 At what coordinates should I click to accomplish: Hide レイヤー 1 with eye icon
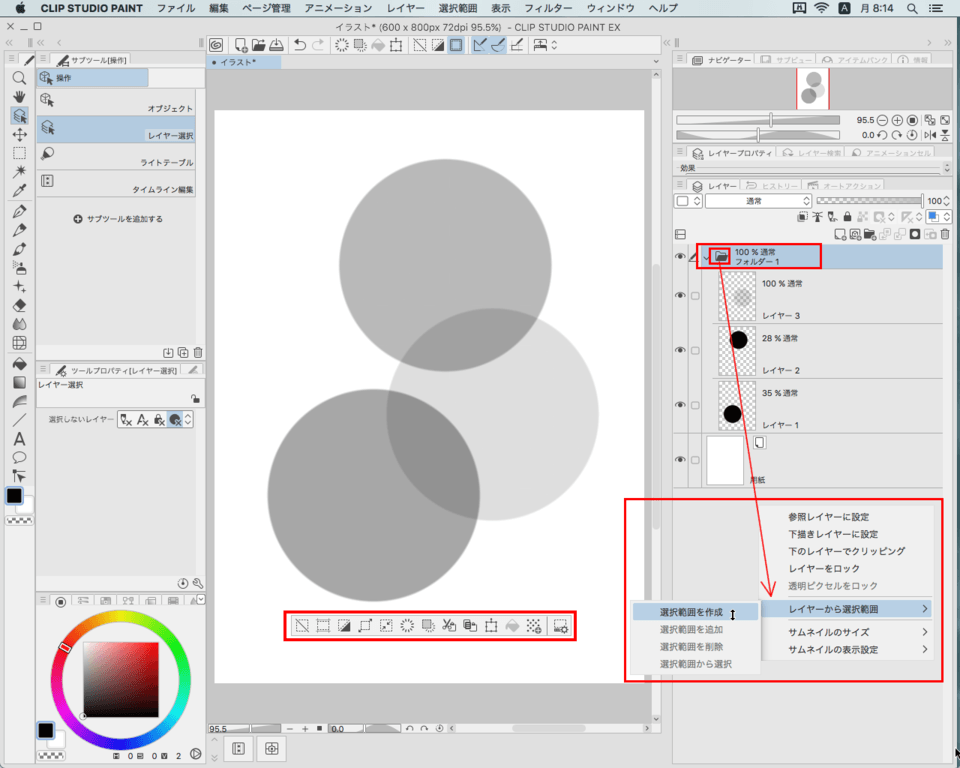pyautogui.click(x=680, y=405)
